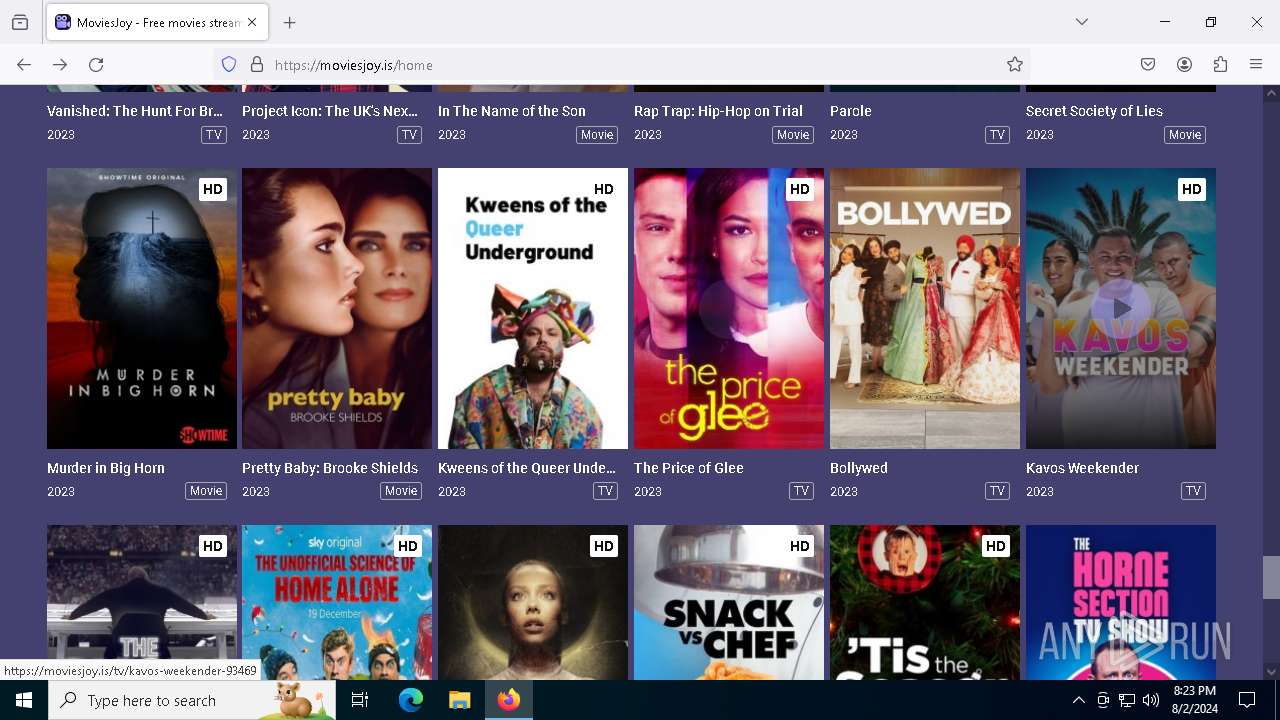Open recent browsing Firefox View icon
The image size is (1280, 720).
pos(20,22)
